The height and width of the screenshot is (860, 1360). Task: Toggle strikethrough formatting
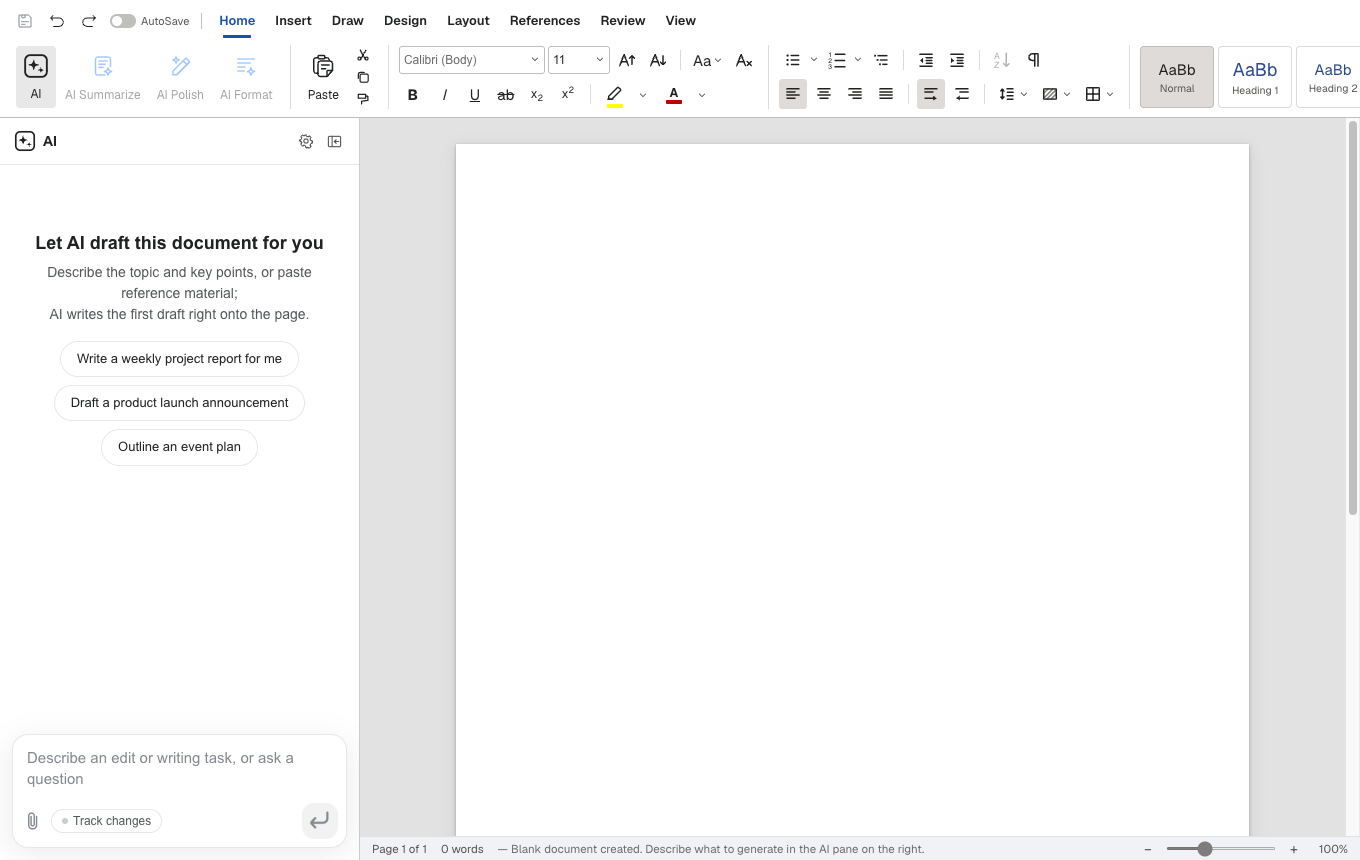pos(506,95)
